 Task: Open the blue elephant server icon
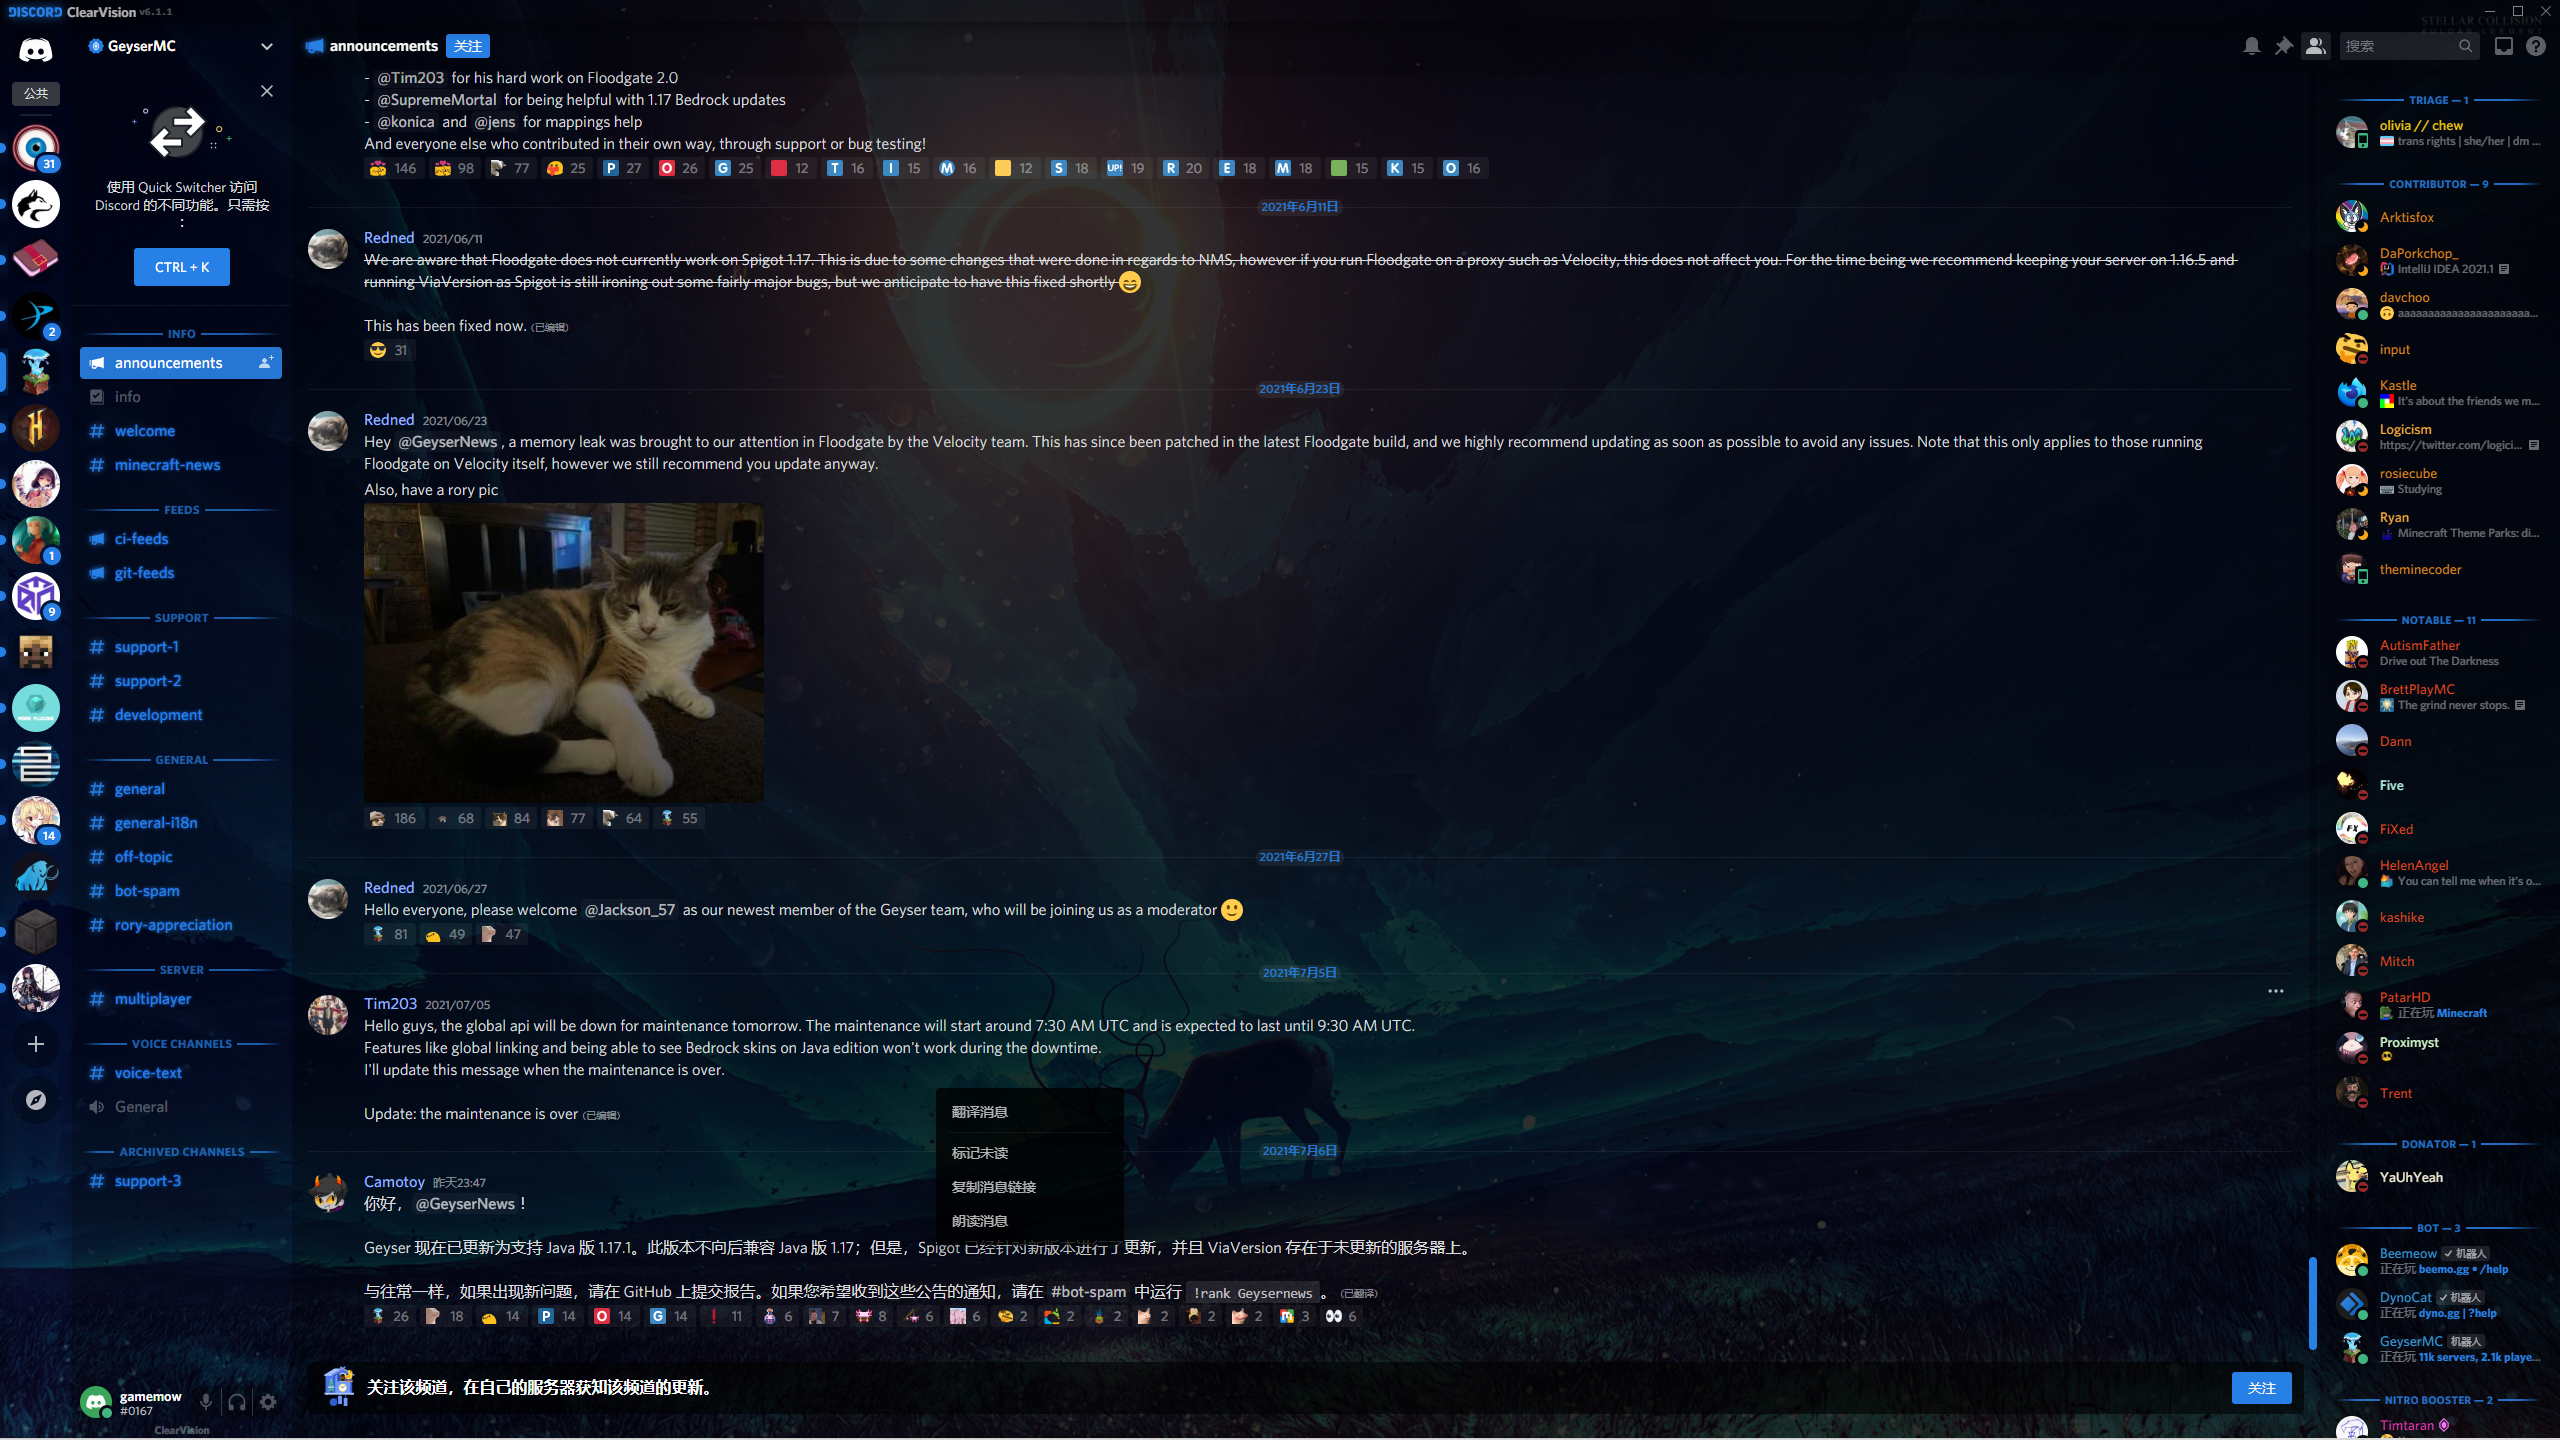click(x=36, y=876)
